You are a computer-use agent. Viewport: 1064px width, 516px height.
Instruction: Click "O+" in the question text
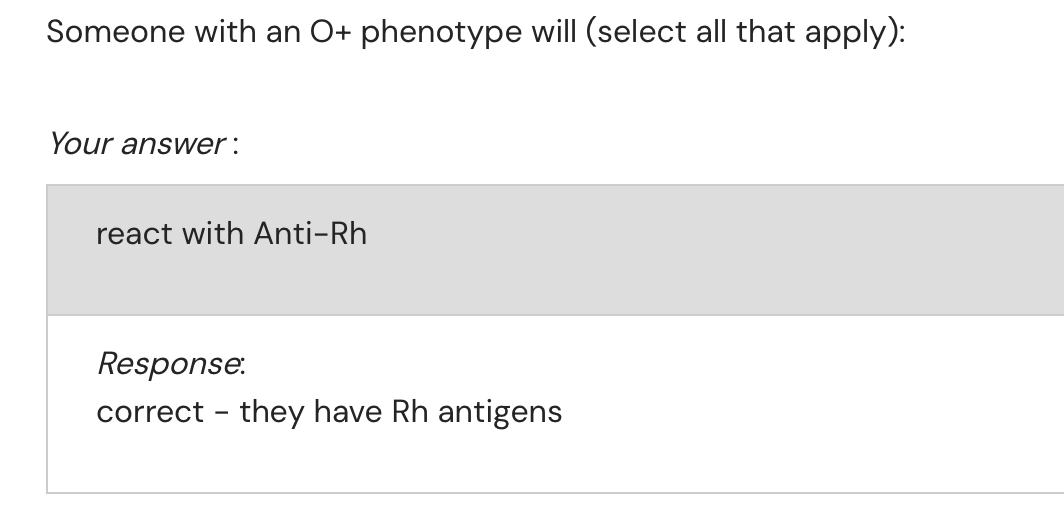click(329, 32)
